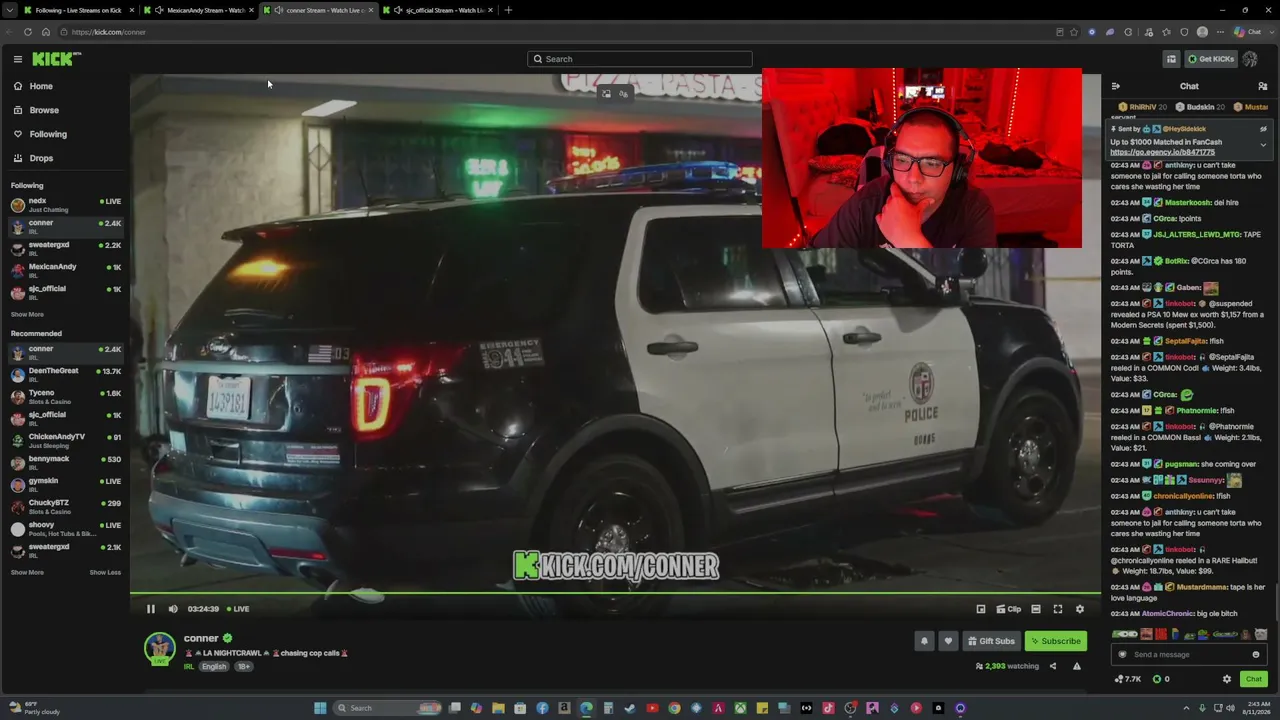Switch to MexicanAndy Stream browser tab
Screen dimensions: 1280x720
(200, 10)
